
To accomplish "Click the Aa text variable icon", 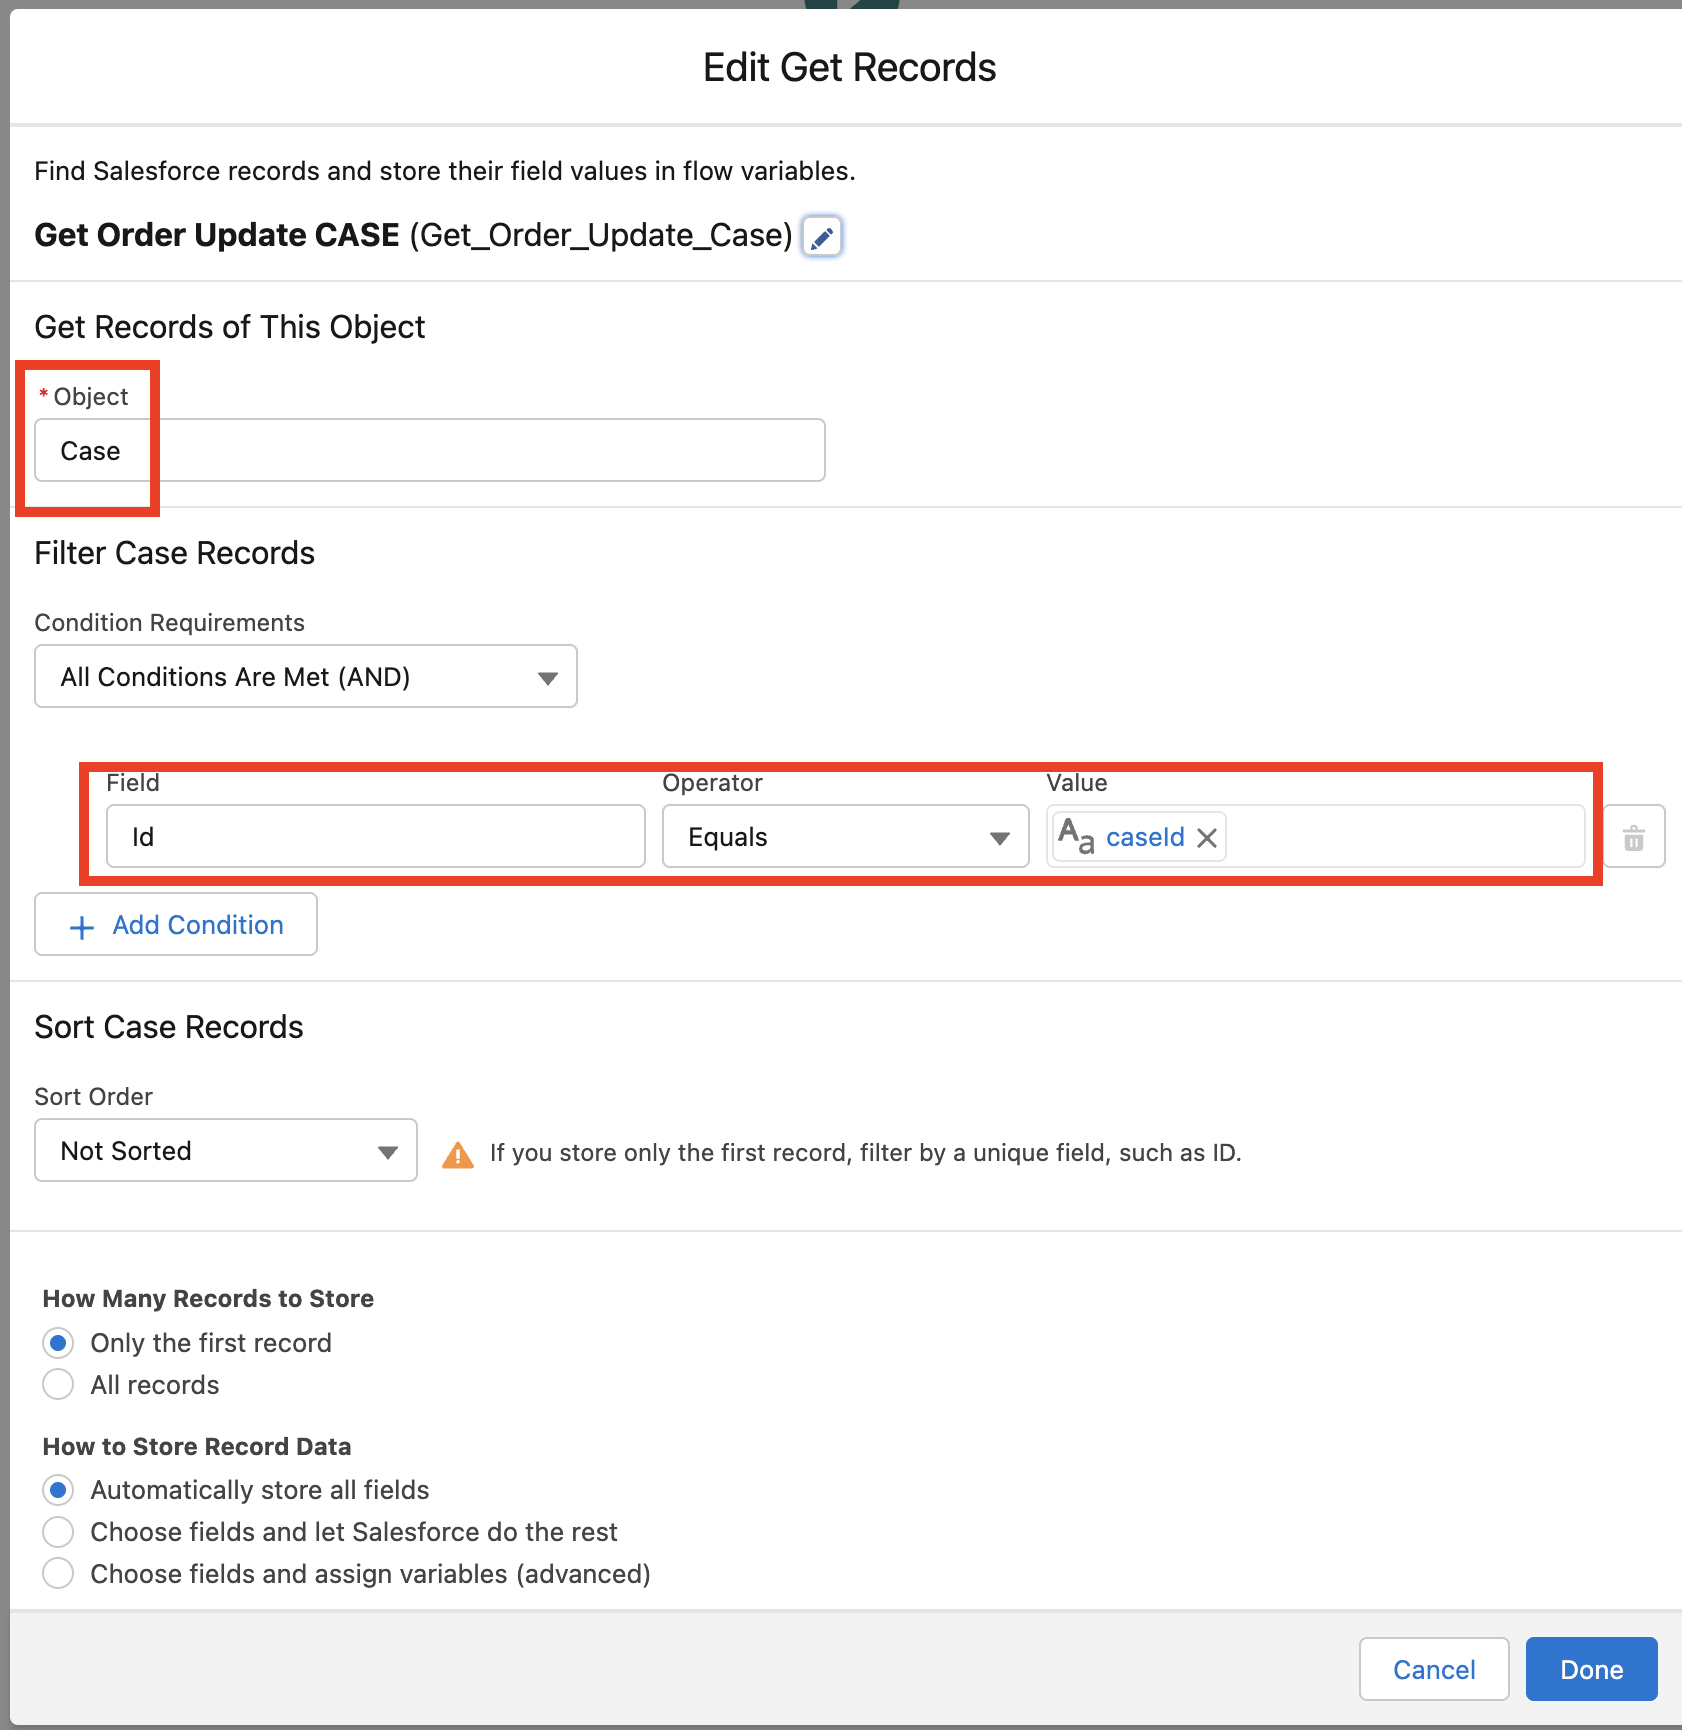I will pyautogui.click(x=1076, y=836).
